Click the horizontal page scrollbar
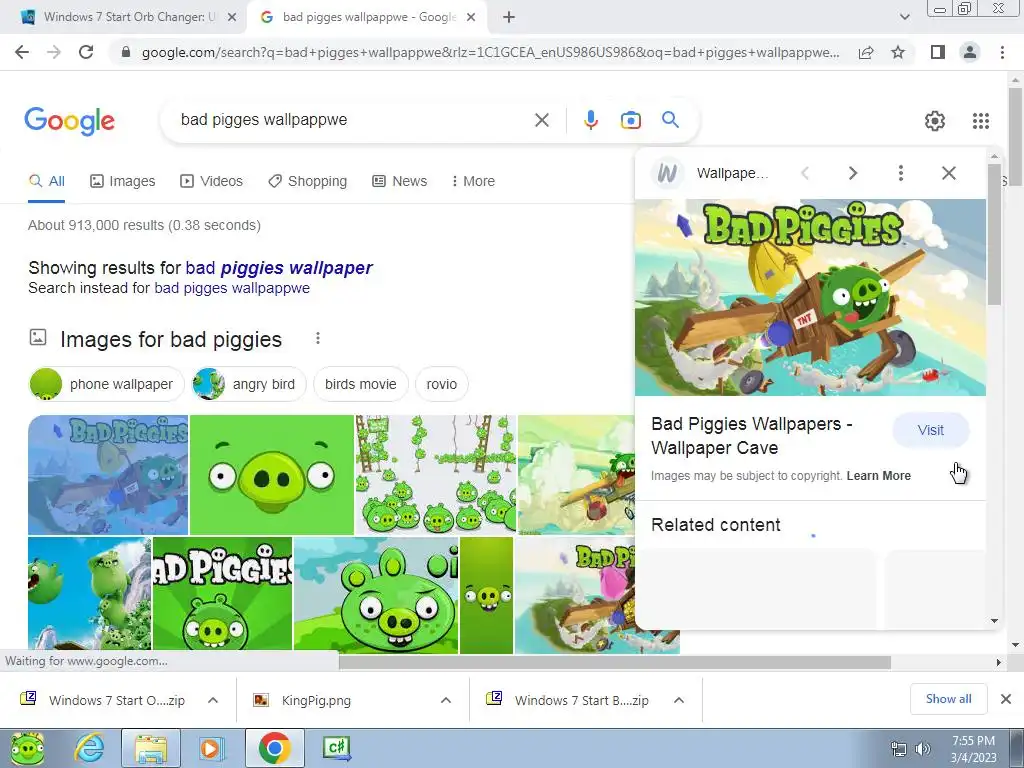1024x768 pixels. [x=614, y=662]
